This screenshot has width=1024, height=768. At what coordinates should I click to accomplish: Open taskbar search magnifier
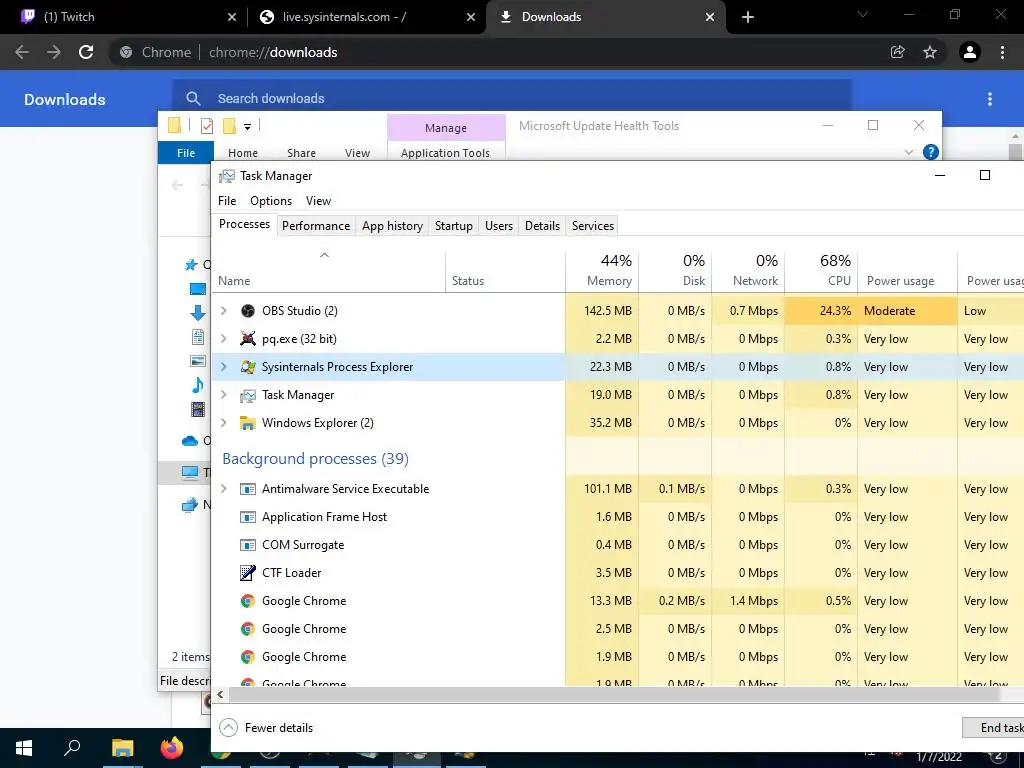coord(72,748)
